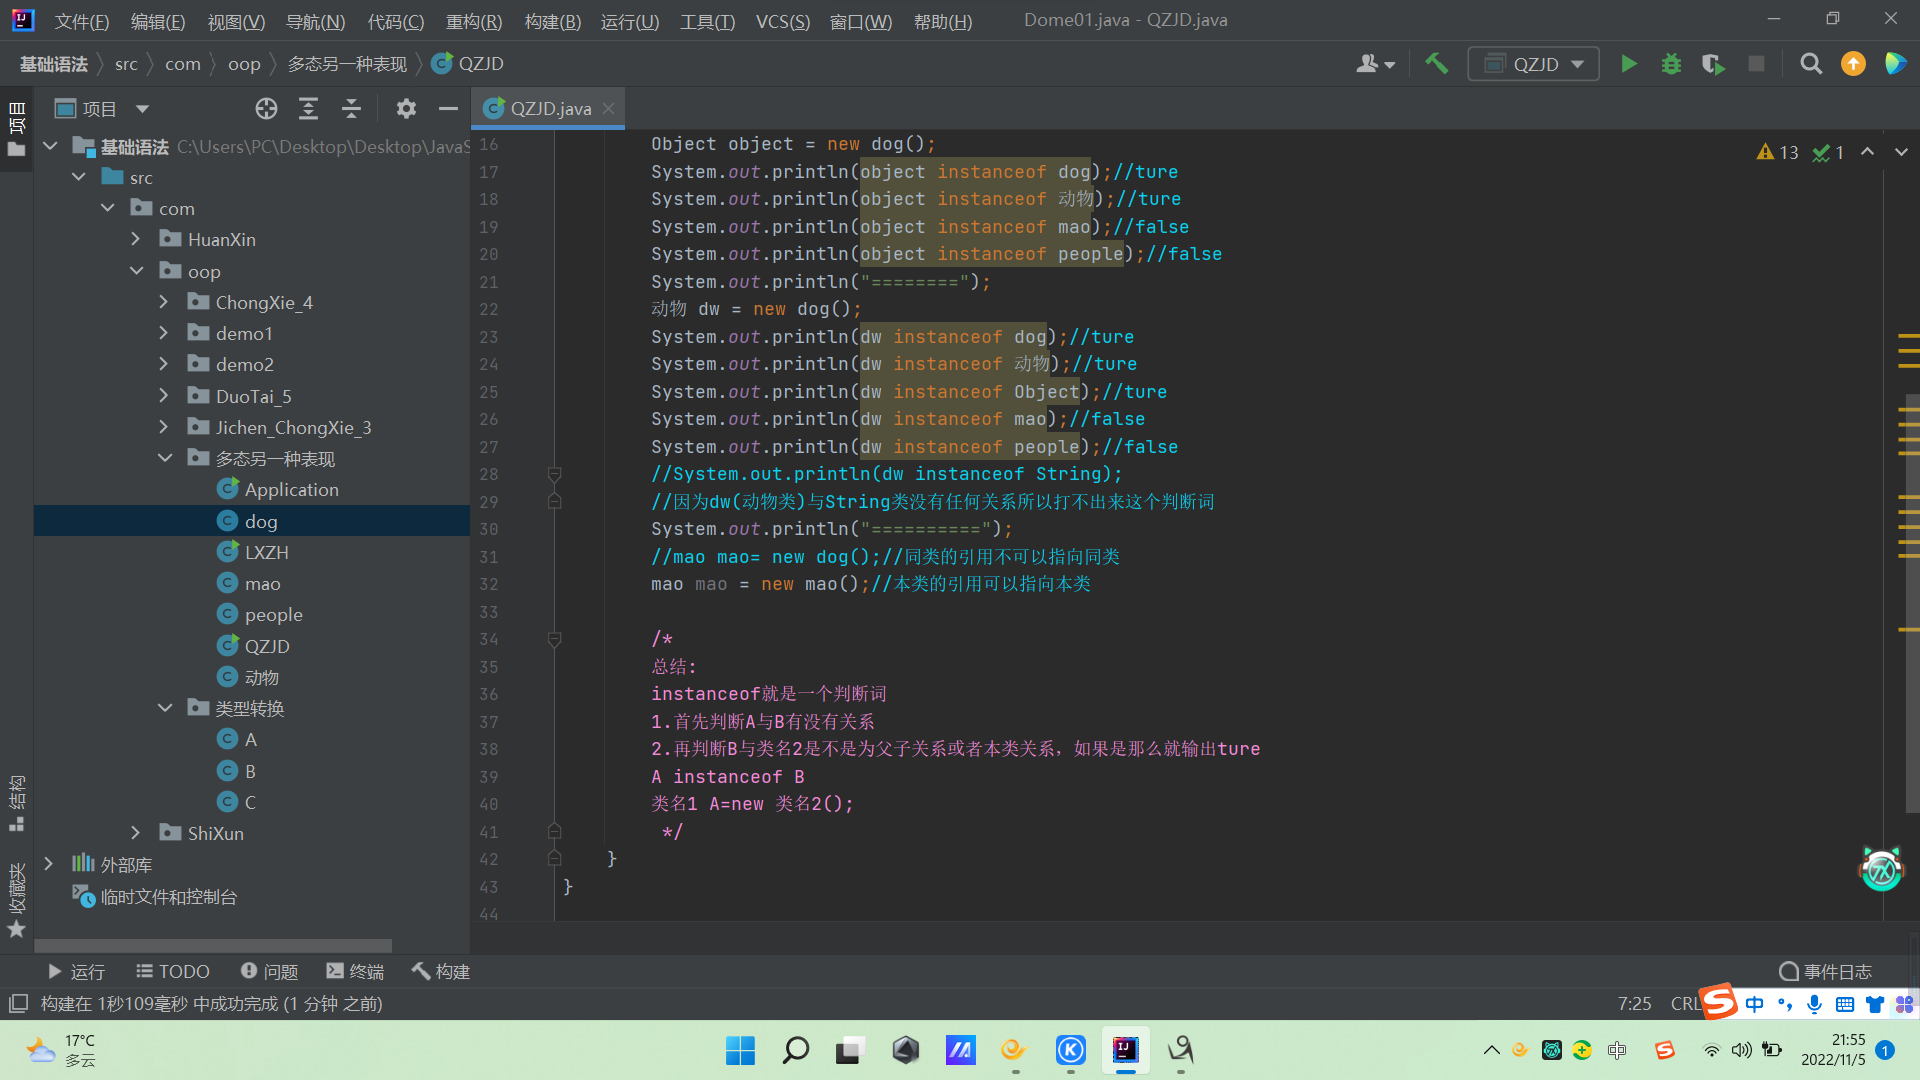
Task: Toggle the Structure side tool window
Action: [16, 802]
